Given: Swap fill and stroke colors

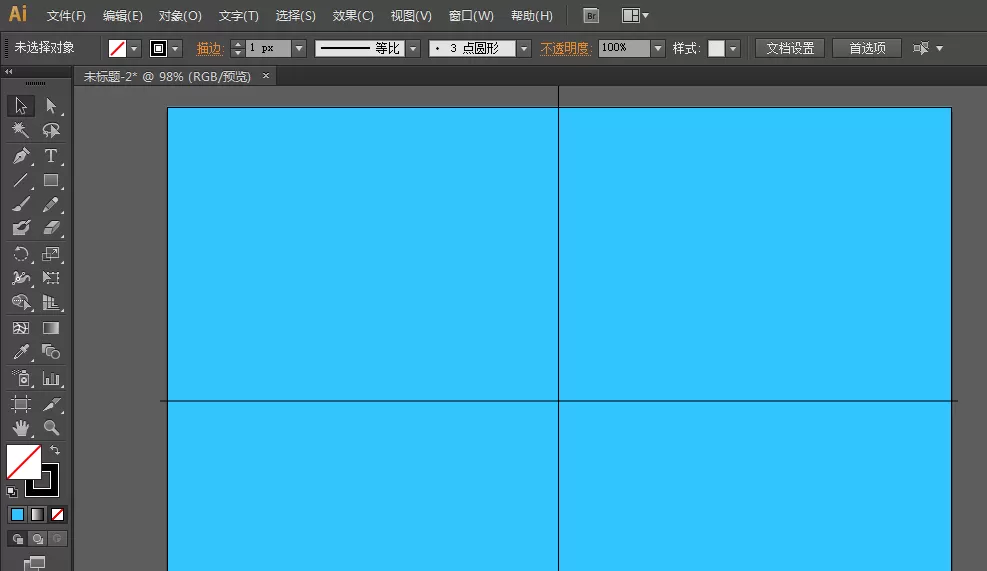Looking at the screenshot, I should point(55,451).
